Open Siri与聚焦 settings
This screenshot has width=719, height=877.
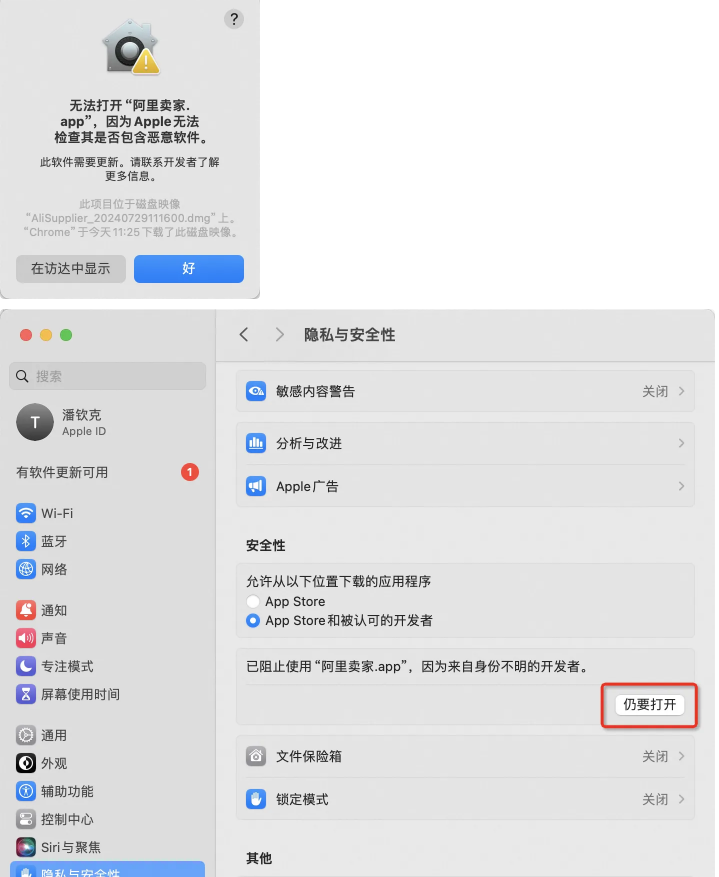pyautogui.click(x=58, y=847)
